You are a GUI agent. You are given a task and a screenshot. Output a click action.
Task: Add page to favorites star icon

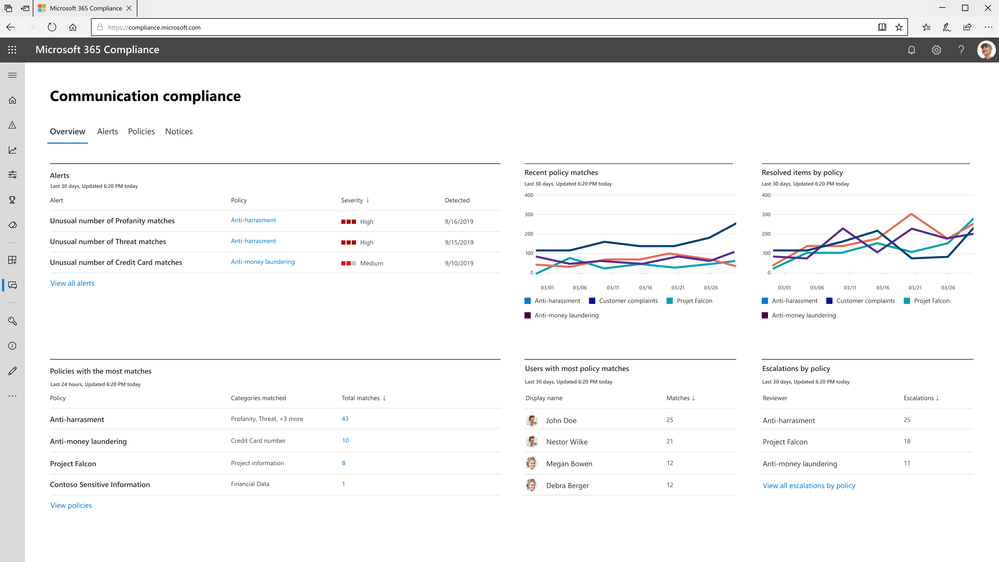coord(899,27)
